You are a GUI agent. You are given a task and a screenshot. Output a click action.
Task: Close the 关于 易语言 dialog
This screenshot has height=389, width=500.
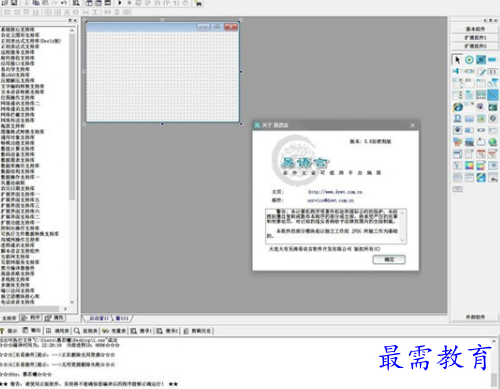point(412,125)
